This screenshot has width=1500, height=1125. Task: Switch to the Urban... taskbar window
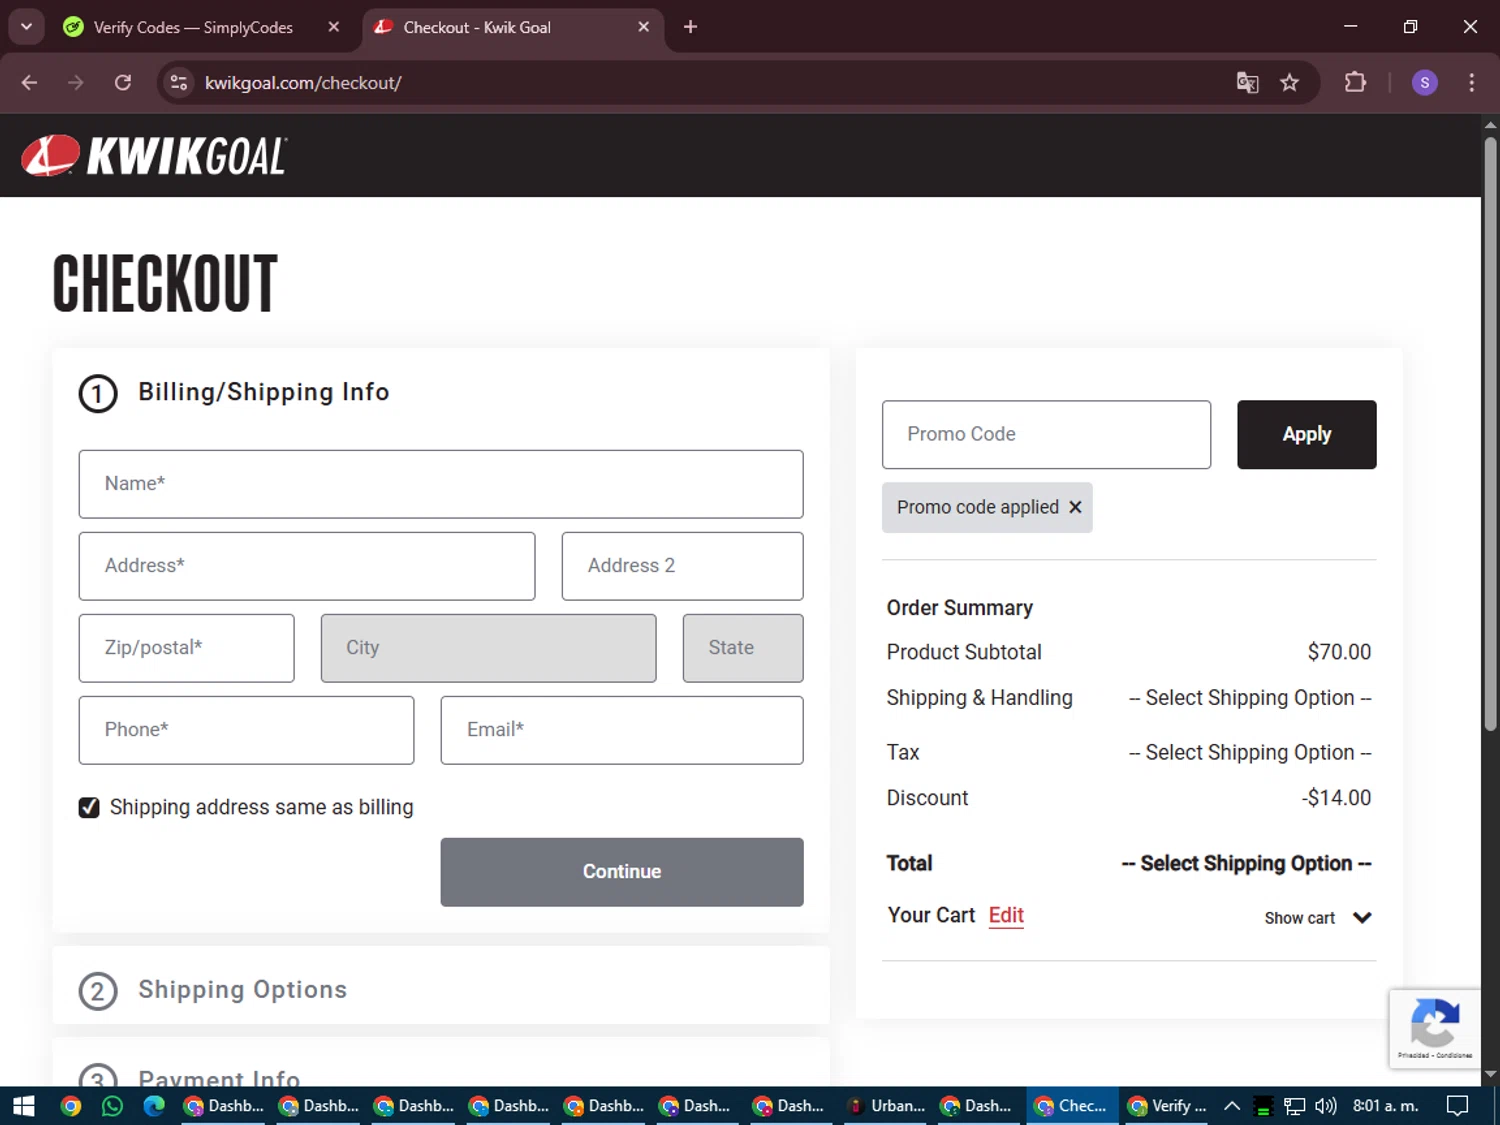(885, 1106)
